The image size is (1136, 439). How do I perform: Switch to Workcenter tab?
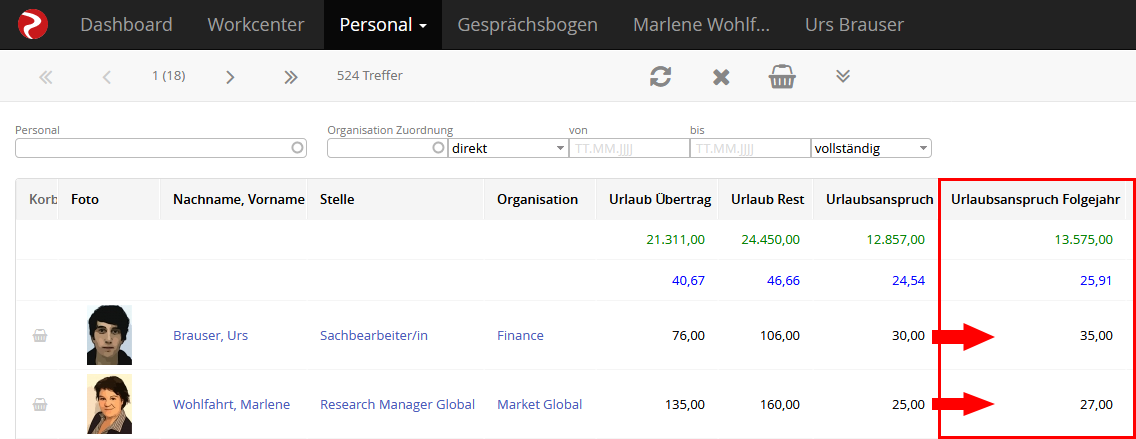(x=256, y=25)
